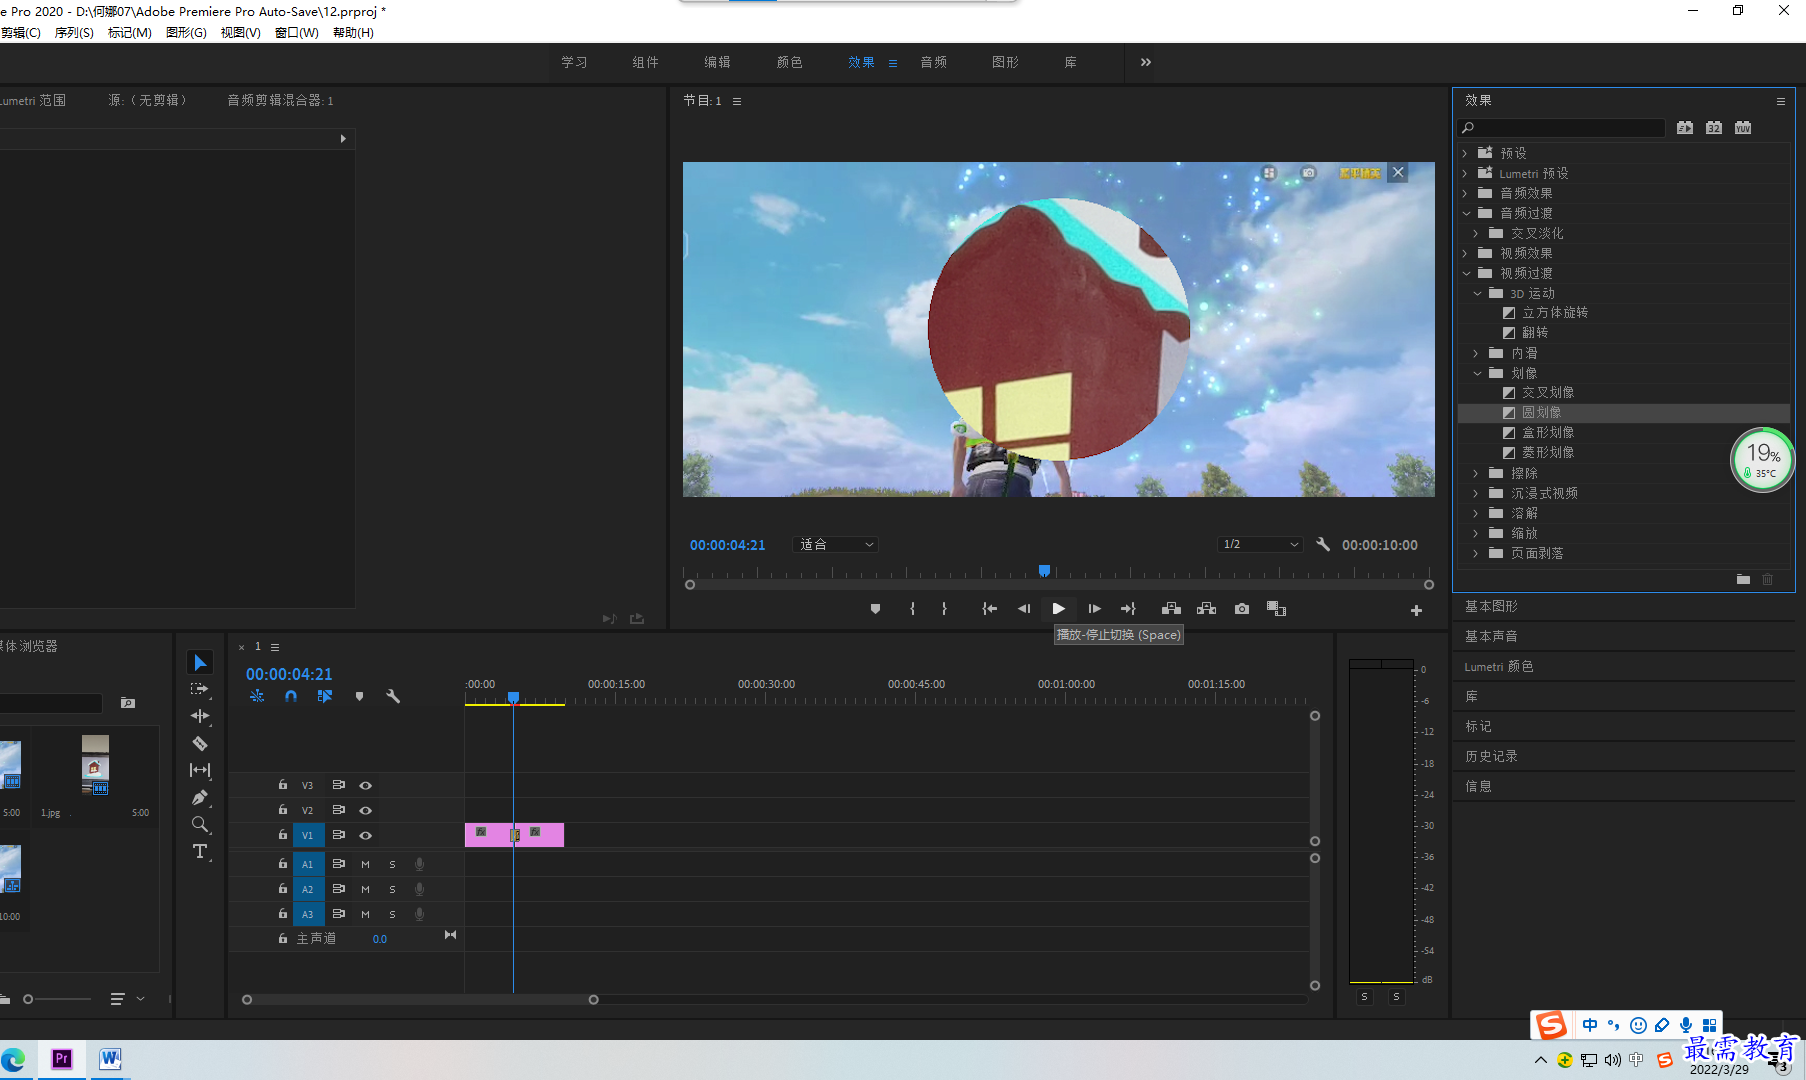Hide track V1 output eye
The height and width of the screenshot is (1080, 1806).
tap(366, 835)
